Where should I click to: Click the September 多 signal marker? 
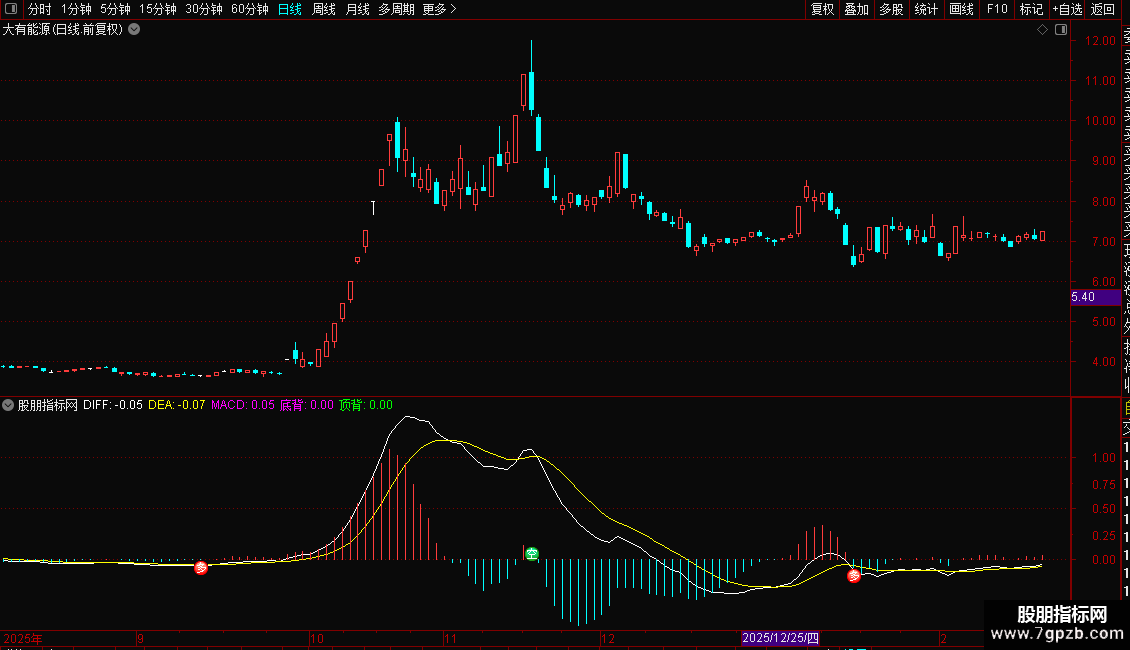point(201,568)
